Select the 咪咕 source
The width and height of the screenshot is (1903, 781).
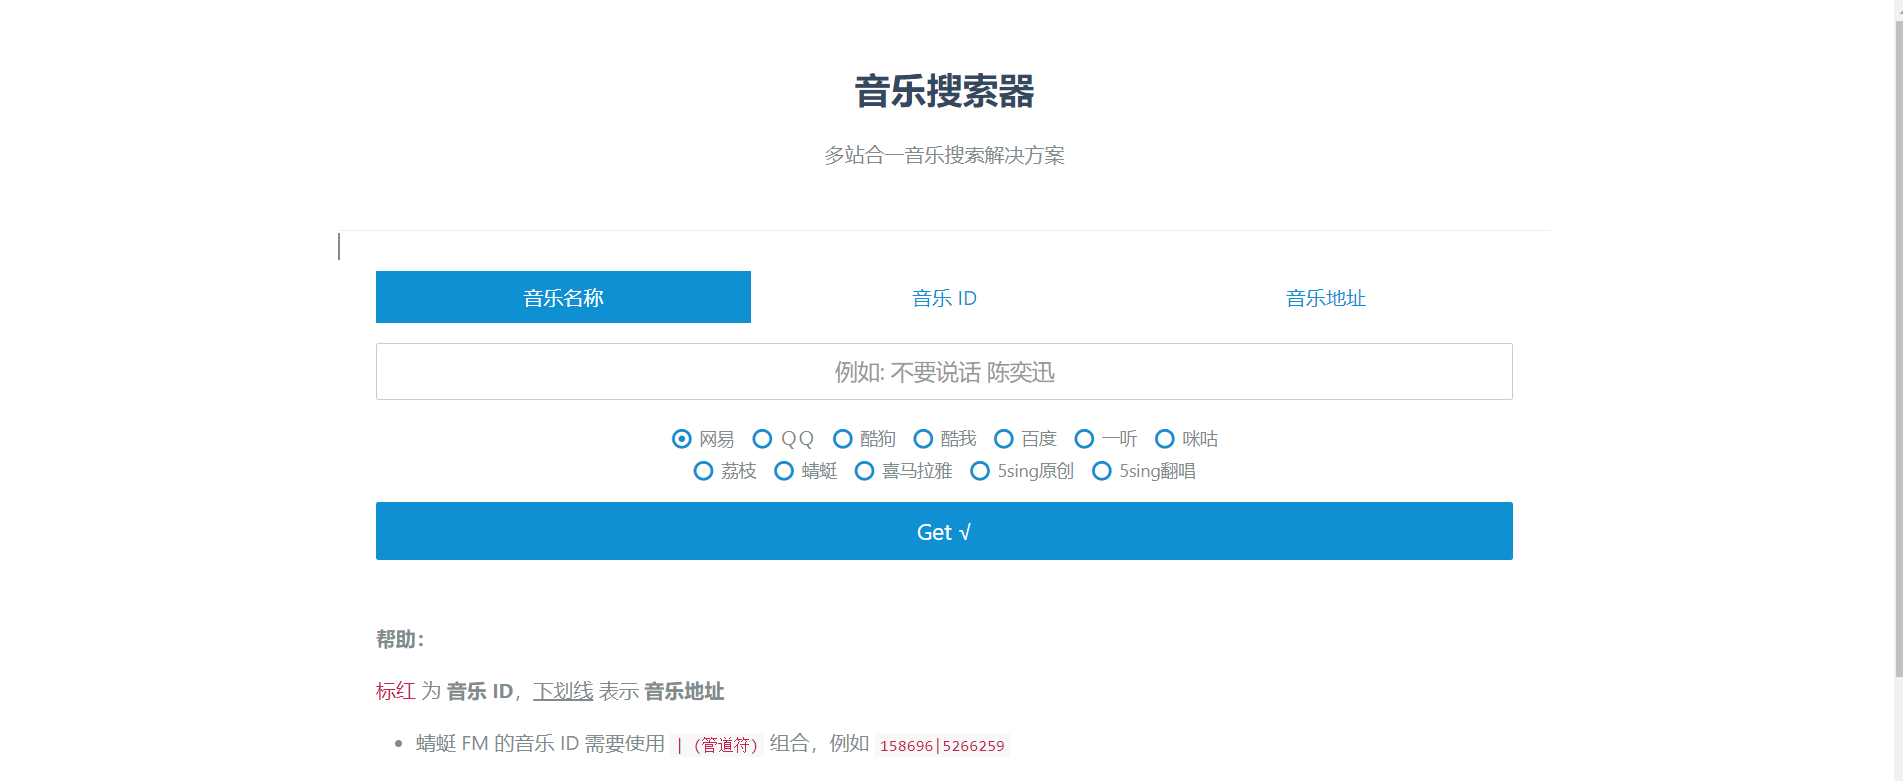pyautogui.click(x=1165, y=439)
